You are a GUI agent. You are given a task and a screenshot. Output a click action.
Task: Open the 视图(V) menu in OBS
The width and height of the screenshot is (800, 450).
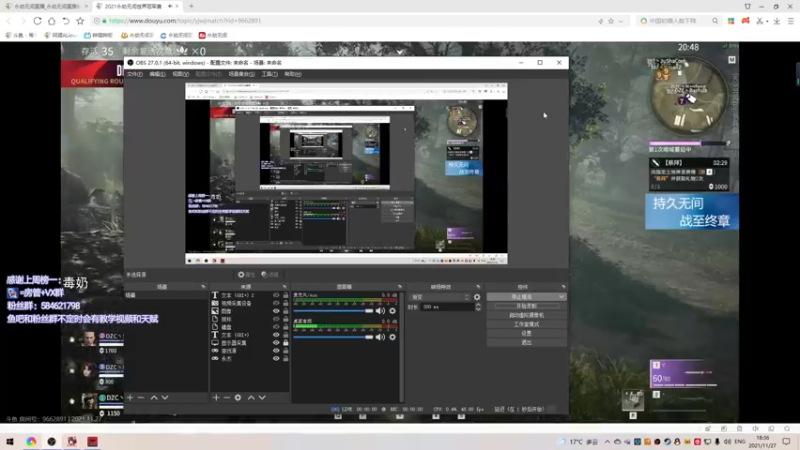181,74
